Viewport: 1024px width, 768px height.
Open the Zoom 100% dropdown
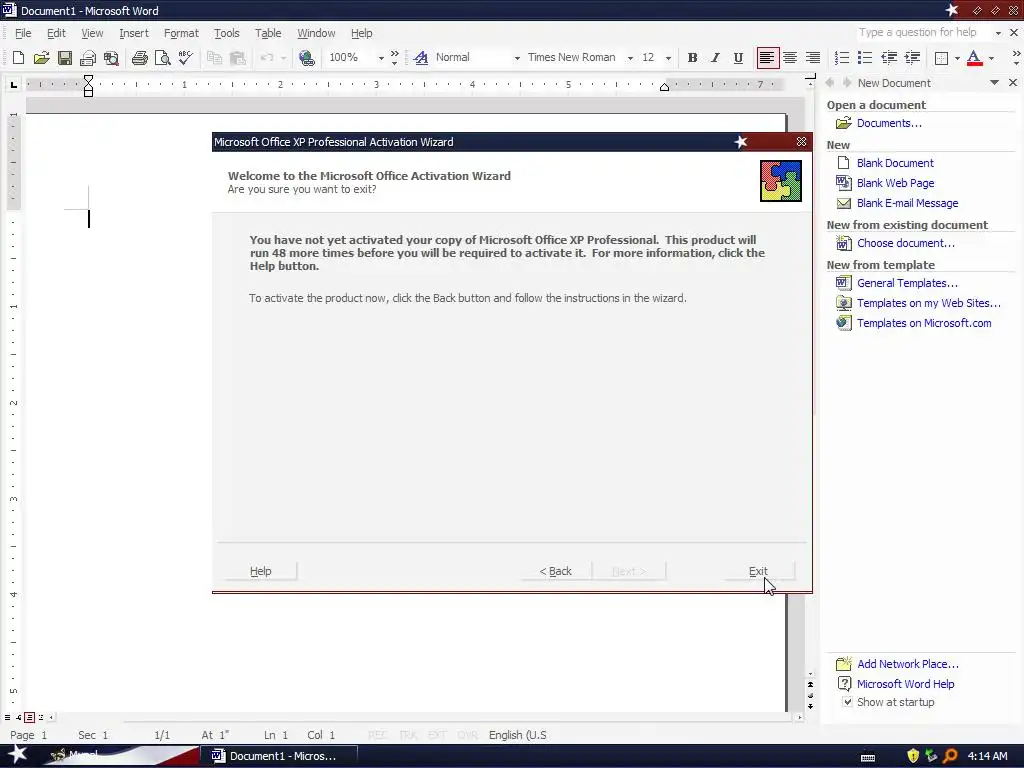(381, 58)
